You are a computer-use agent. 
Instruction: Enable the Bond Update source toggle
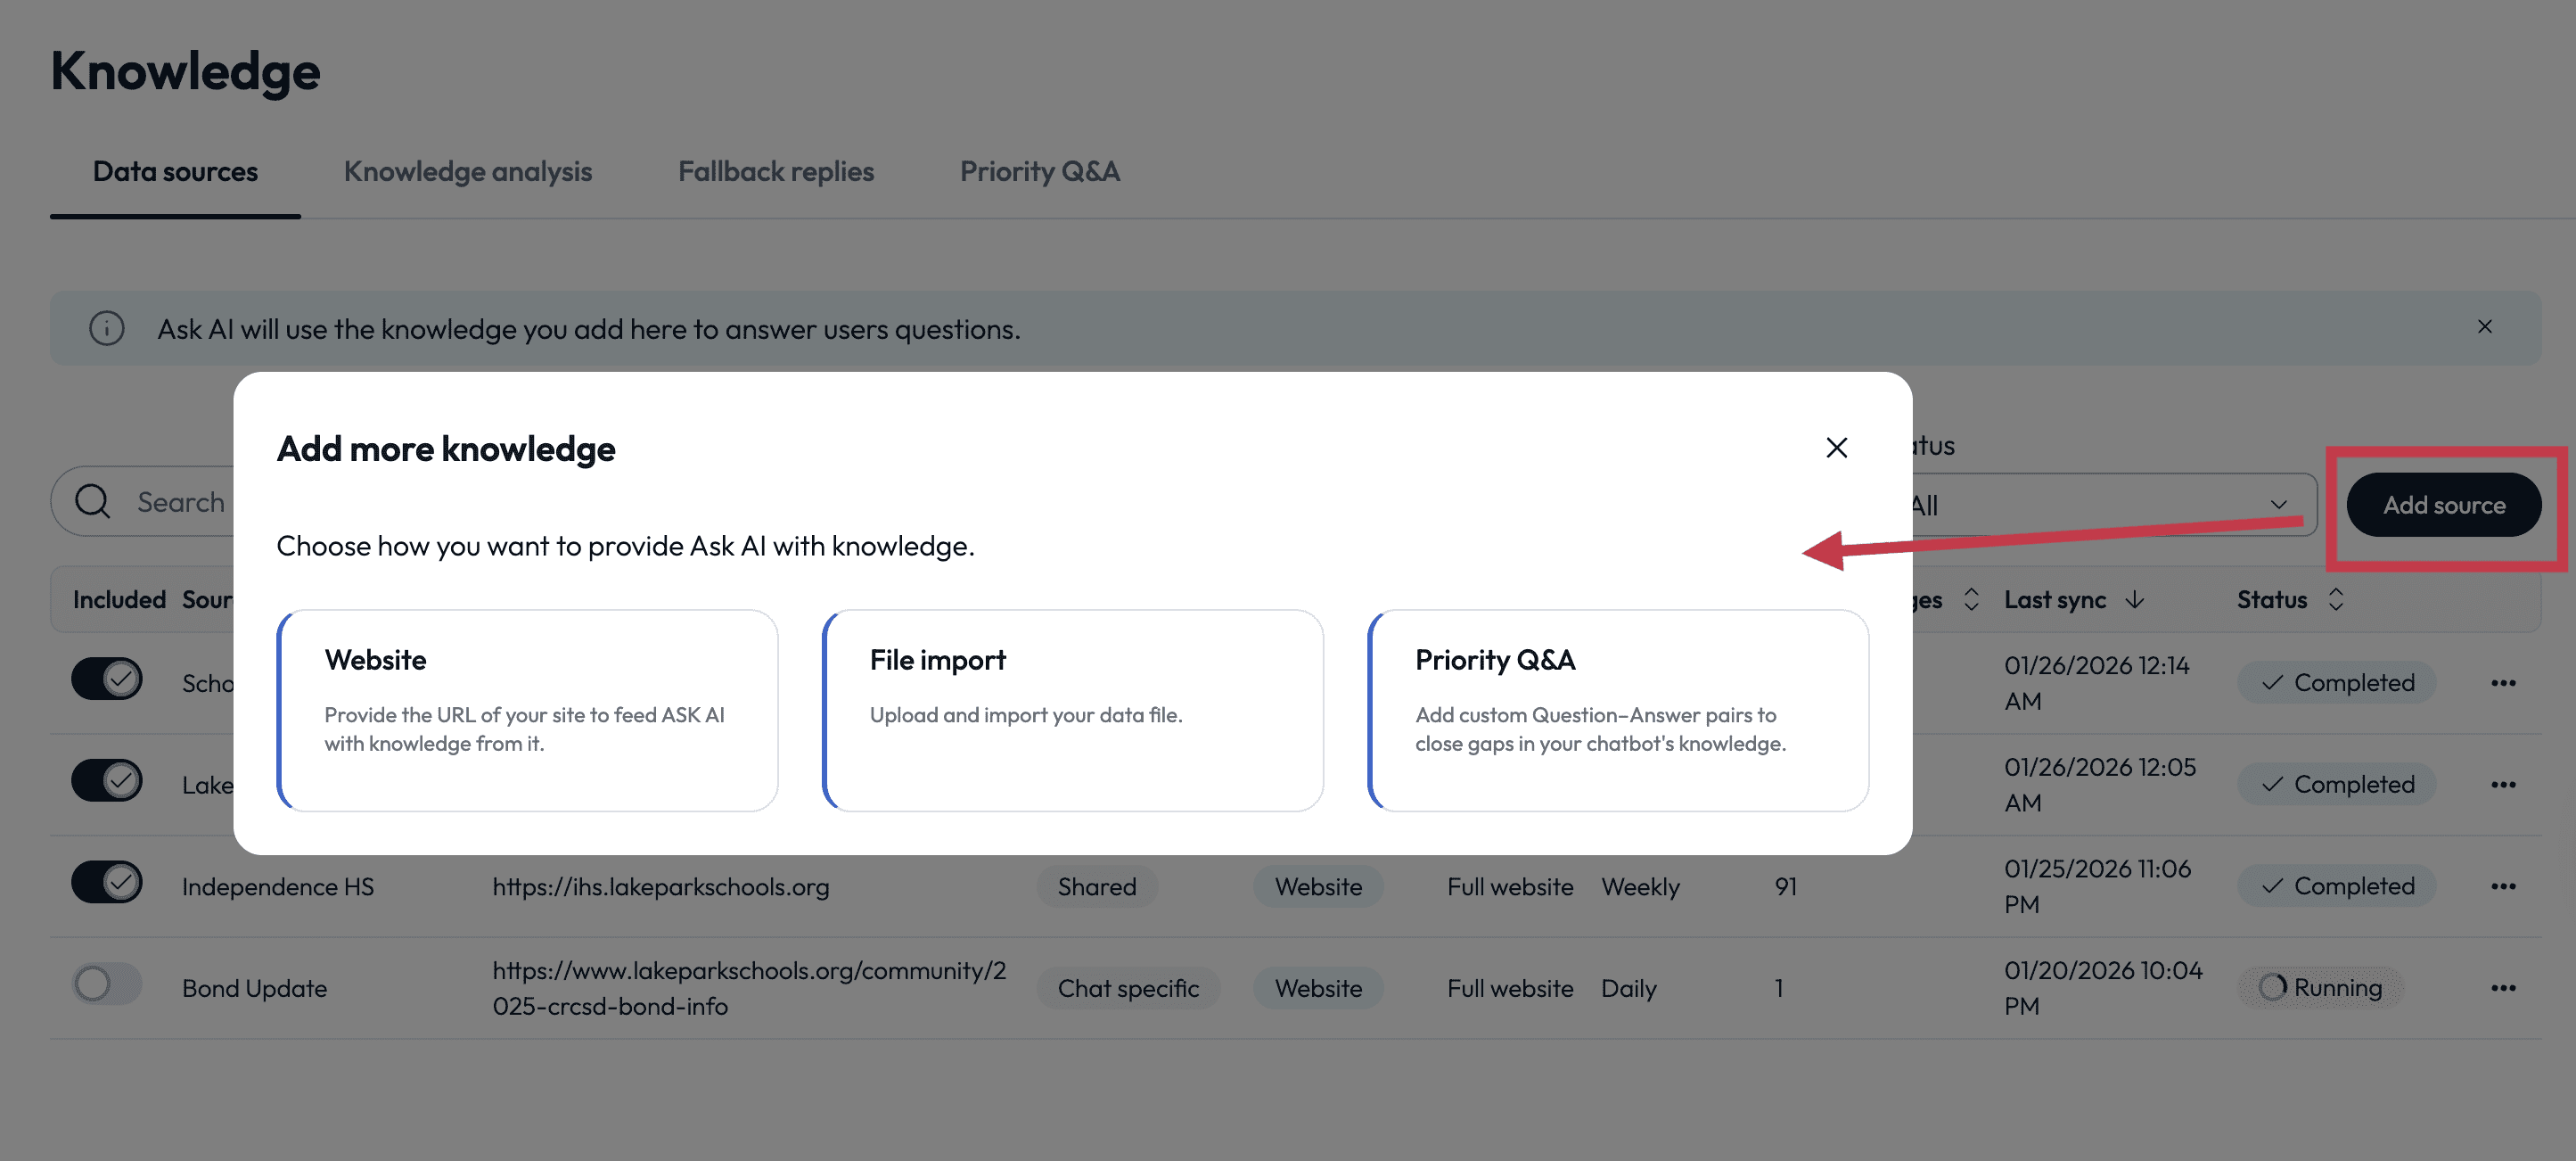107,984
